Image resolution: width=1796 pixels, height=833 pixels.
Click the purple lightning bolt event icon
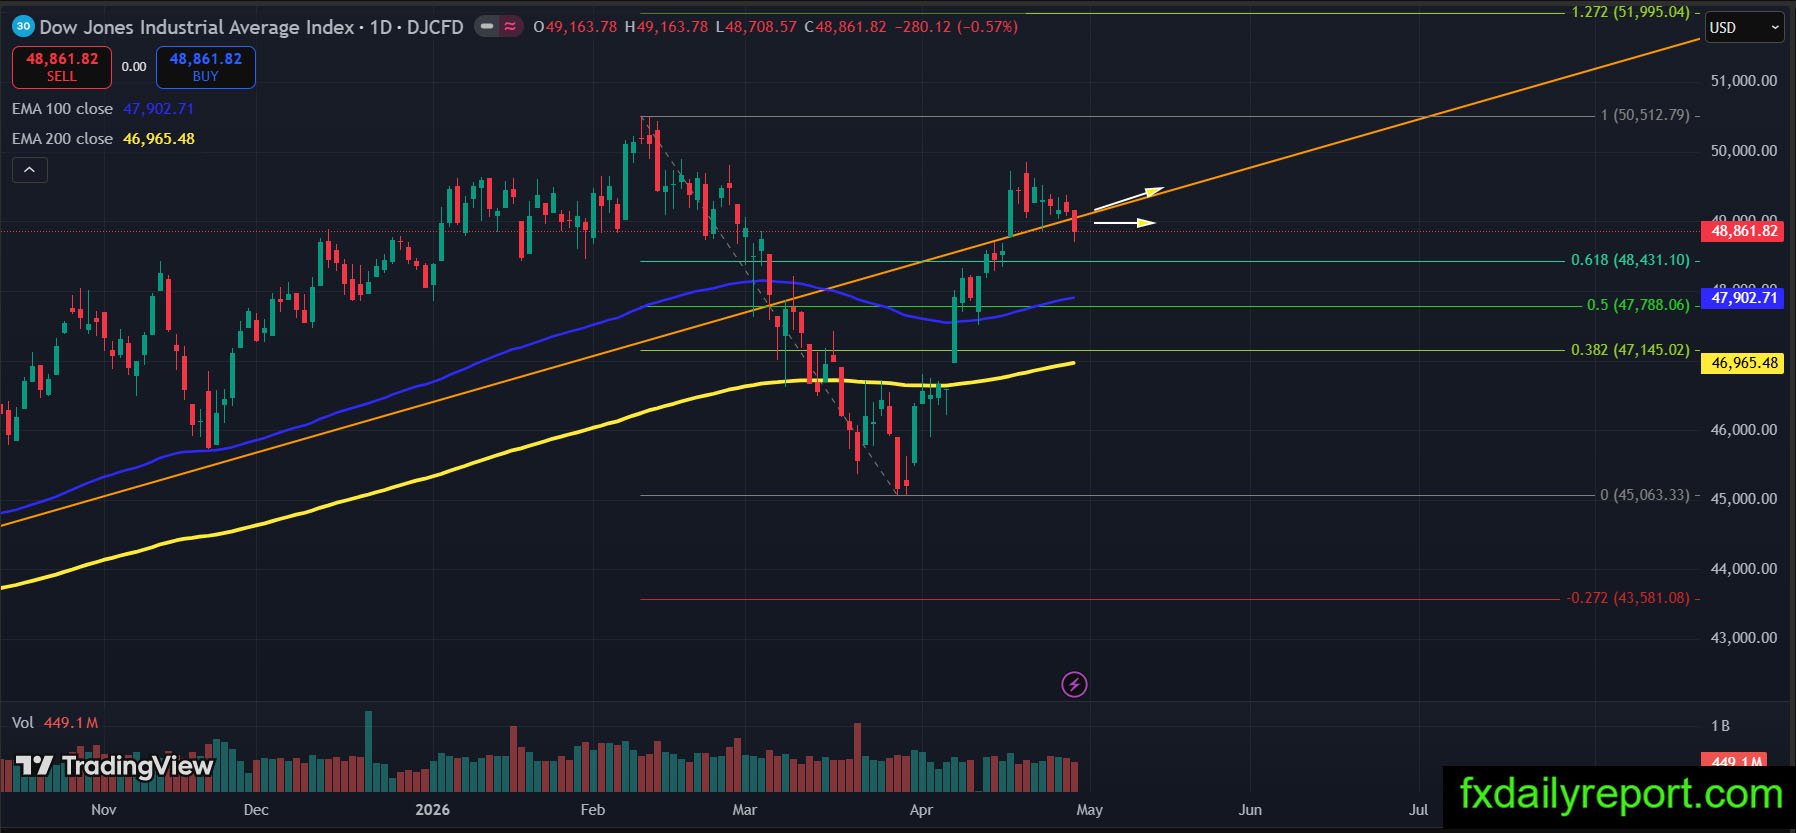pyautogui.click(x=1074, y=685)
